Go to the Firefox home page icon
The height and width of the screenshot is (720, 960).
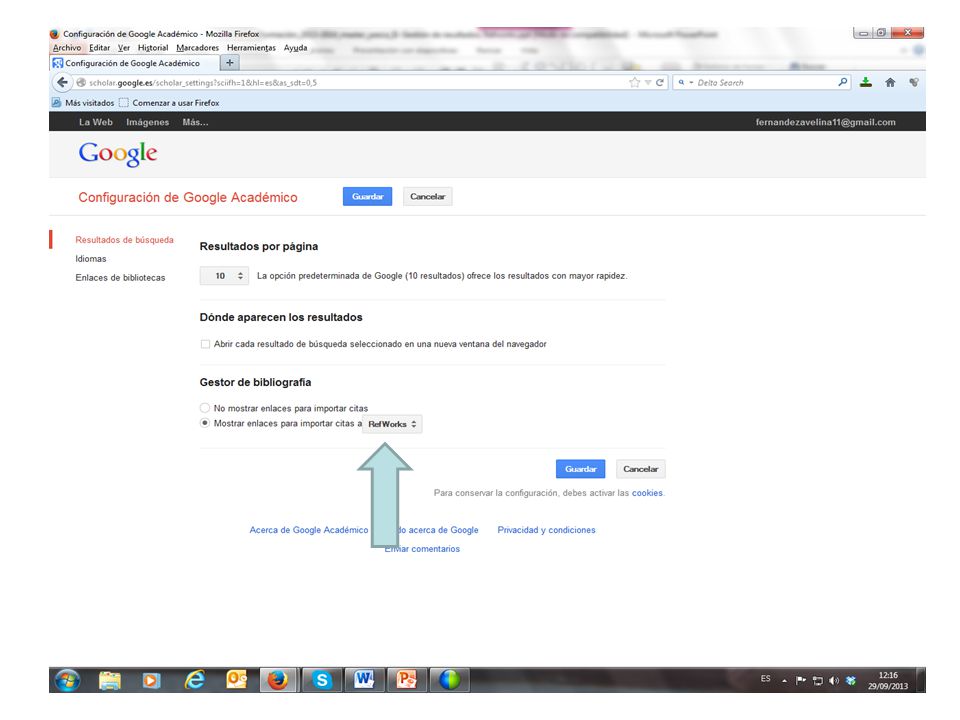[x=890, y=82]
